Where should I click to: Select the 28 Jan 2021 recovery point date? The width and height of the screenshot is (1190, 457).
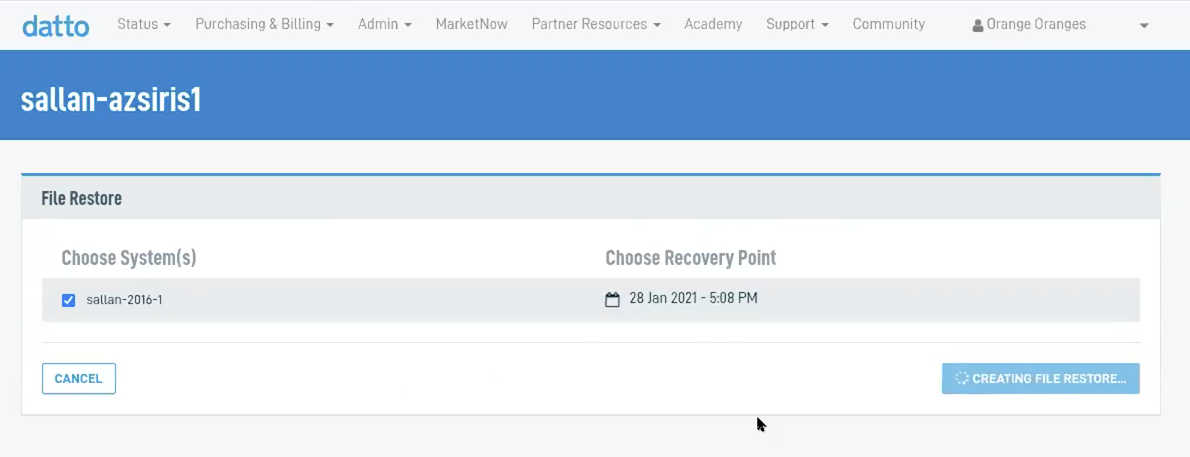[693, 298]
